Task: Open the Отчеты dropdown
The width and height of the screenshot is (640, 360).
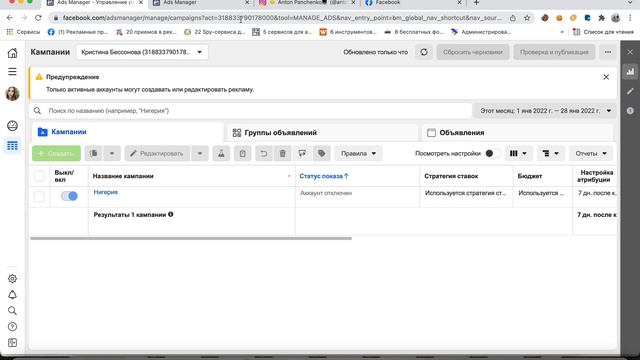Action: (591, 153)
